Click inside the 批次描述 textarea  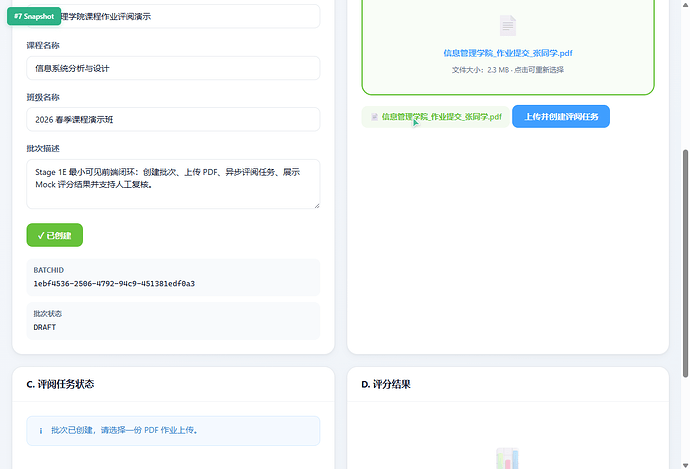[173, 184]
